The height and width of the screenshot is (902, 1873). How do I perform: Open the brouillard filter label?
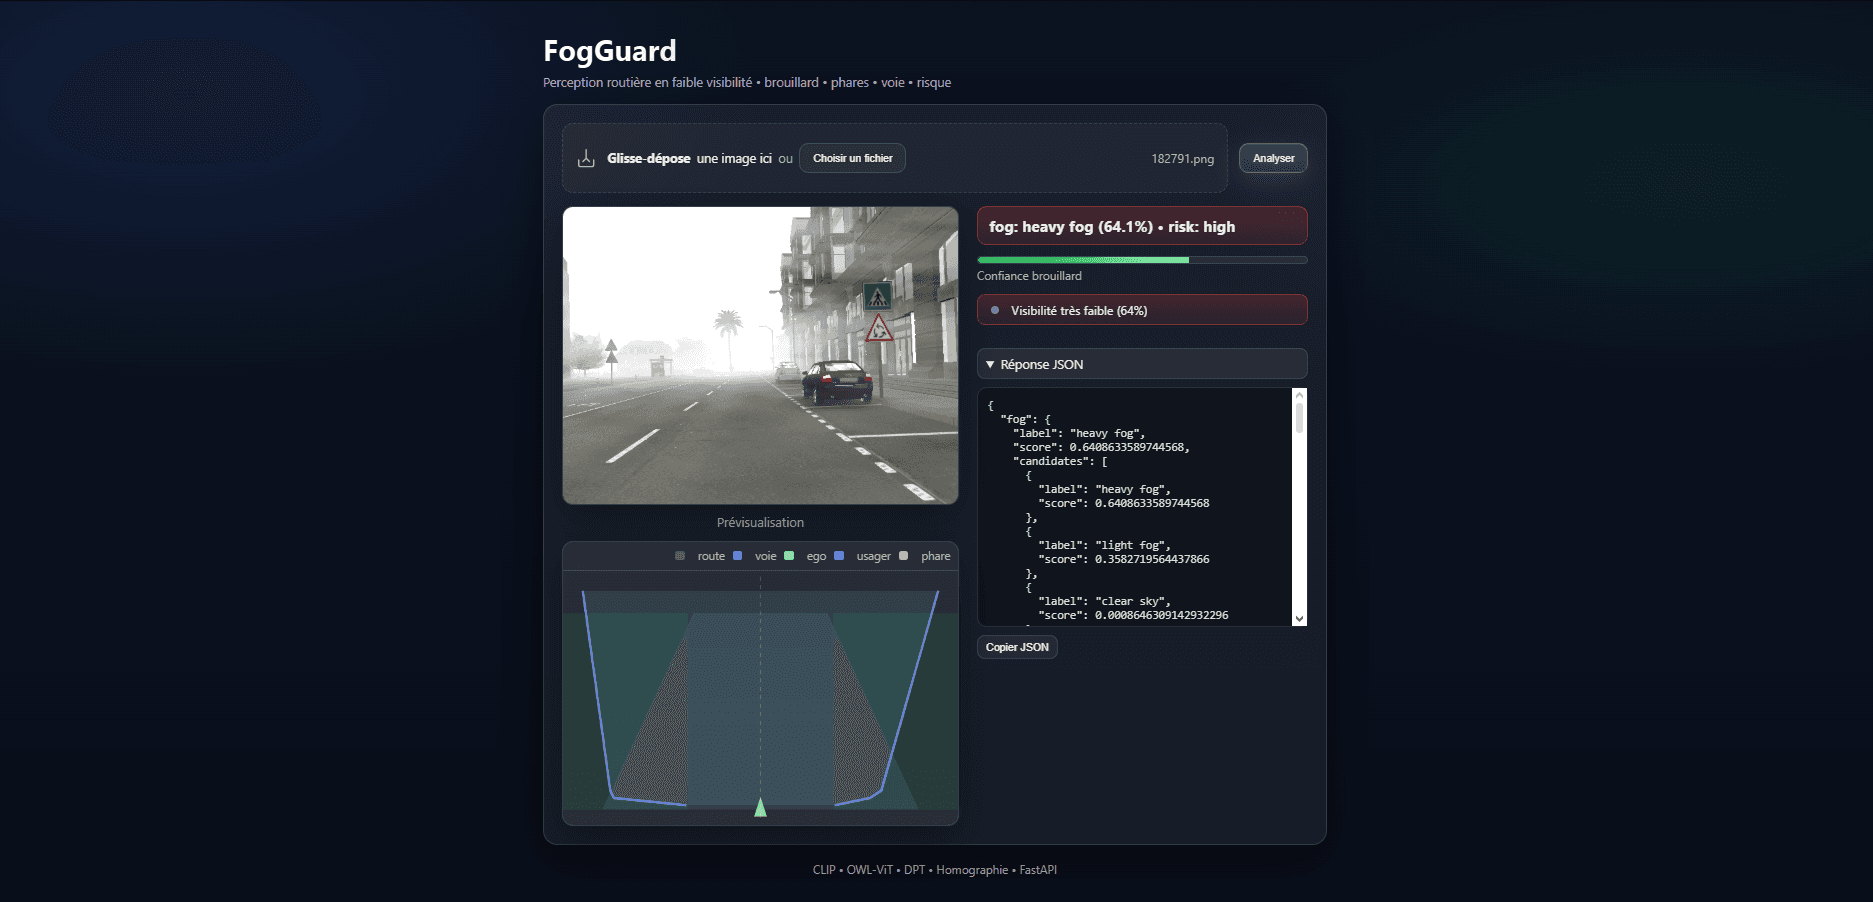point(791,82)
